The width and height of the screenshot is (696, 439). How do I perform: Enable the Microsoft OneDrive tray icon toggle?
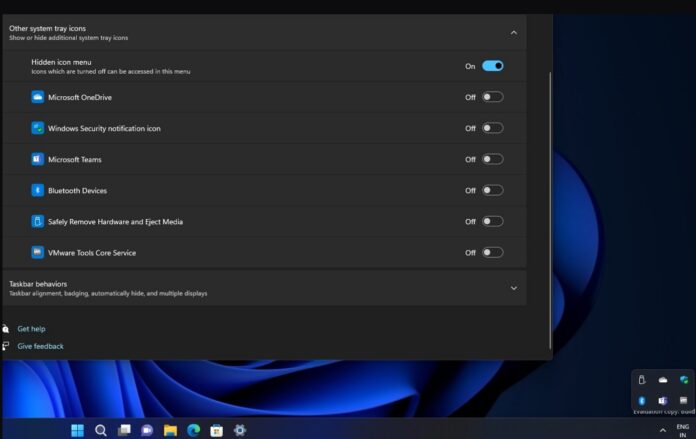[492, 97]
